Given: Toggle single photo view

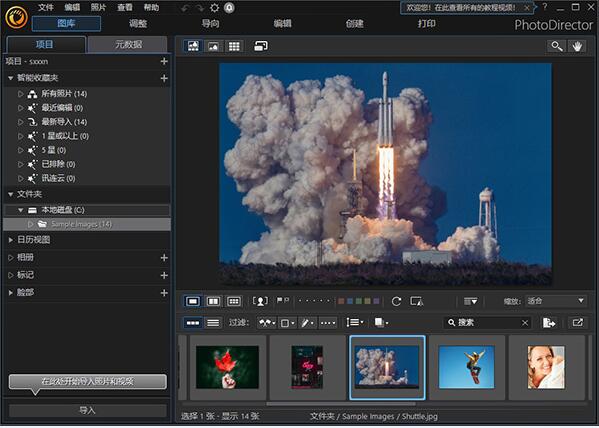Looking at the screenshot, I should click(x=193, y=301).
